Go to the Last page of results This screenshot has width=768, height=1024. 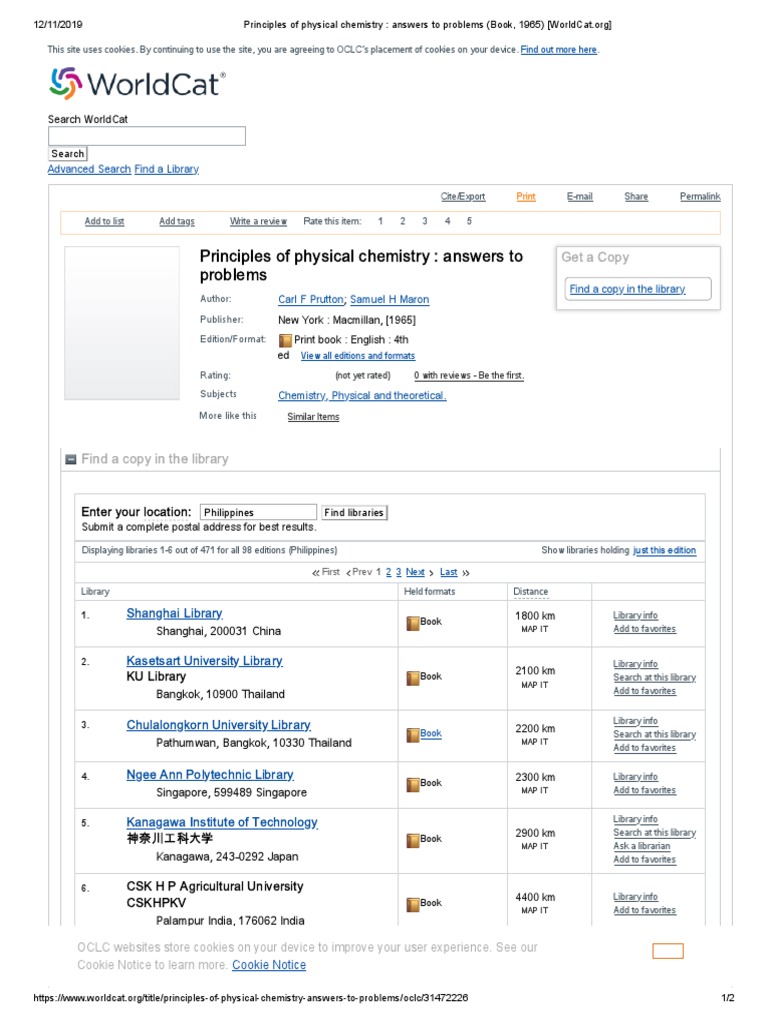(x=449, y=572)
